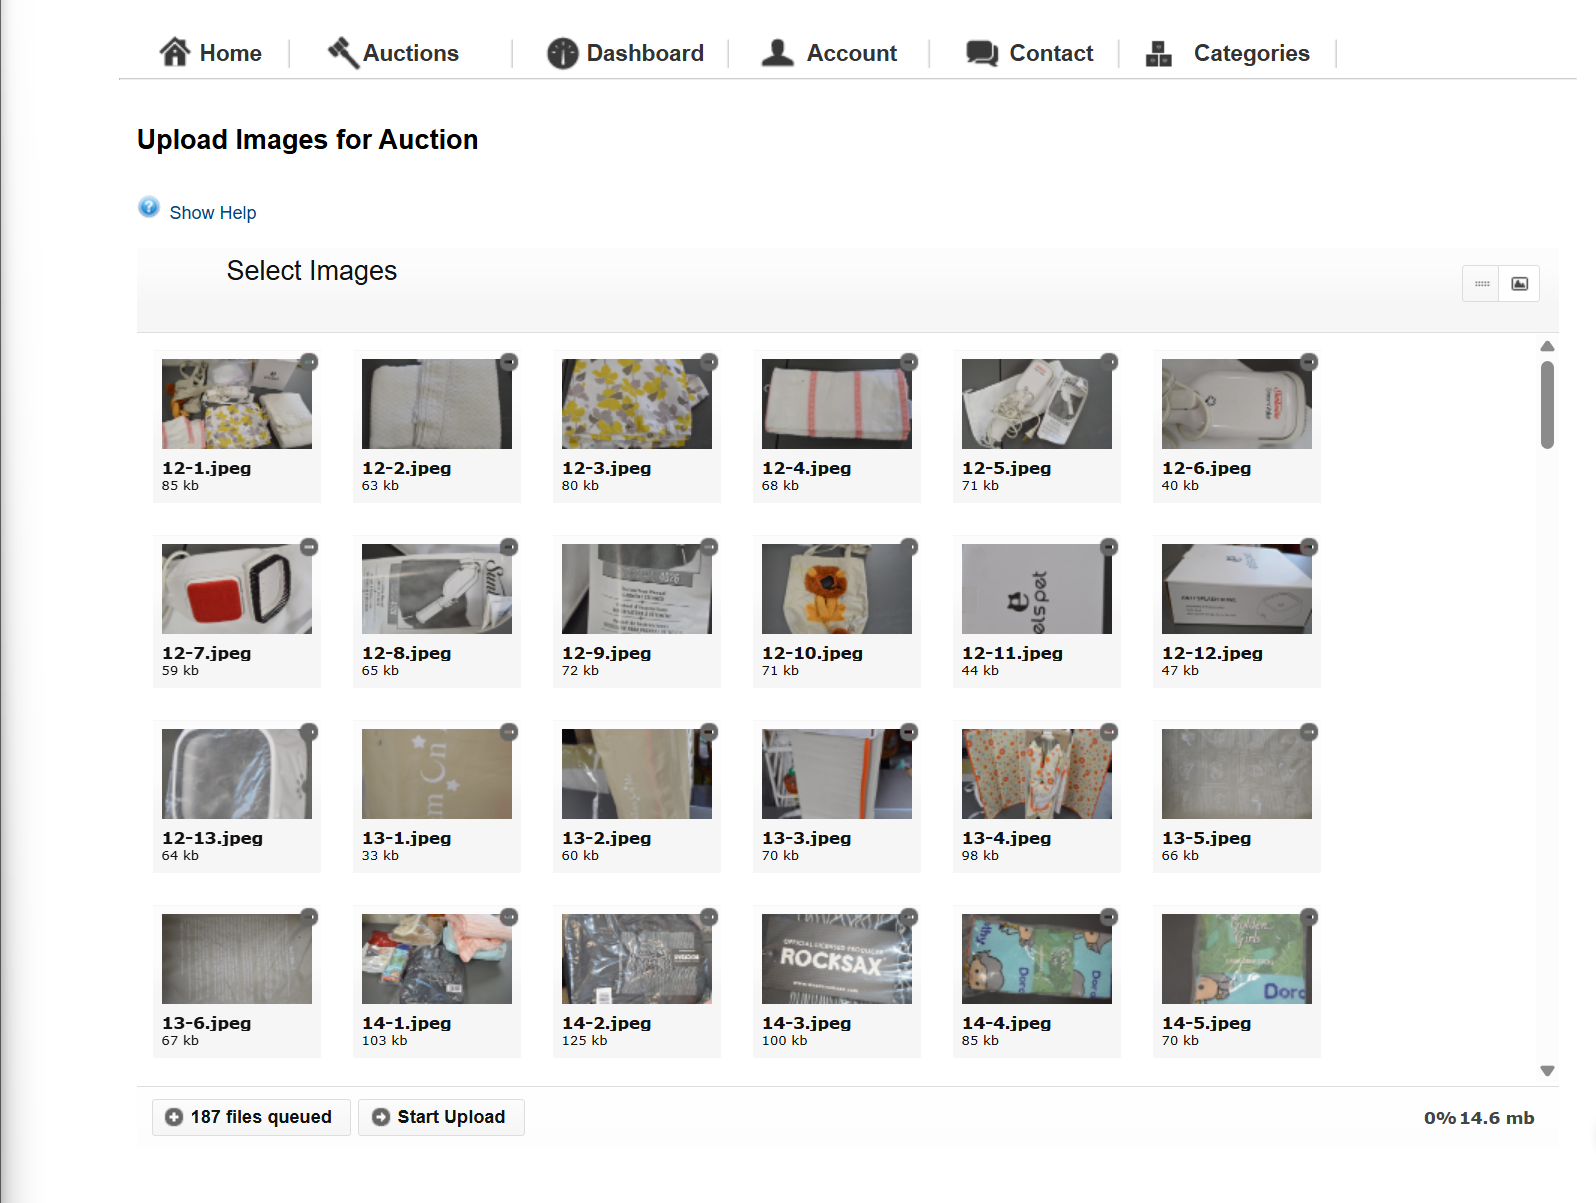Click the remove icon on 12-4.jpeg

(x=909, y=362)
